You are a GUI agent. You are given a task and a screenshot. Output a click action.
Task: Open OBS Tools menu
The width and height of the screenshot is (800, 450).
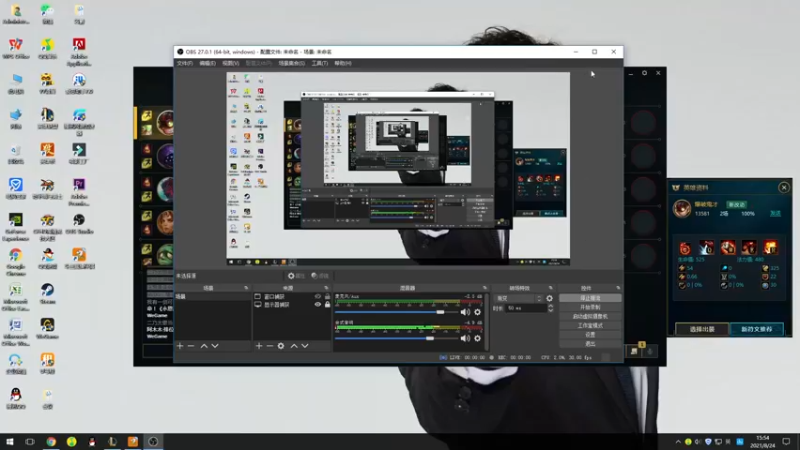pos(319,63)
